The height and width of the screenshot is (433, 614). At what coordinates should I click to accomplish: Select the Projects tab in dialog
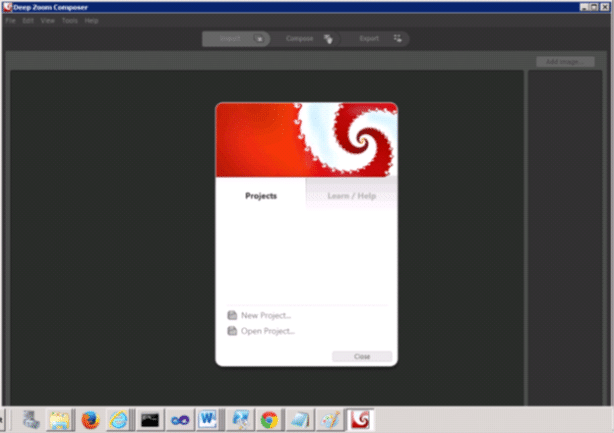[x=261, y=195]
